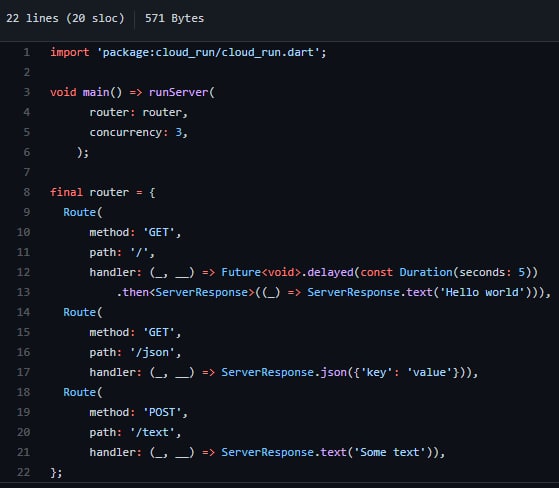Viewport: 559px width, 488px height.
Task: Click the 'Future' type name
Action: tap(241, 272)
